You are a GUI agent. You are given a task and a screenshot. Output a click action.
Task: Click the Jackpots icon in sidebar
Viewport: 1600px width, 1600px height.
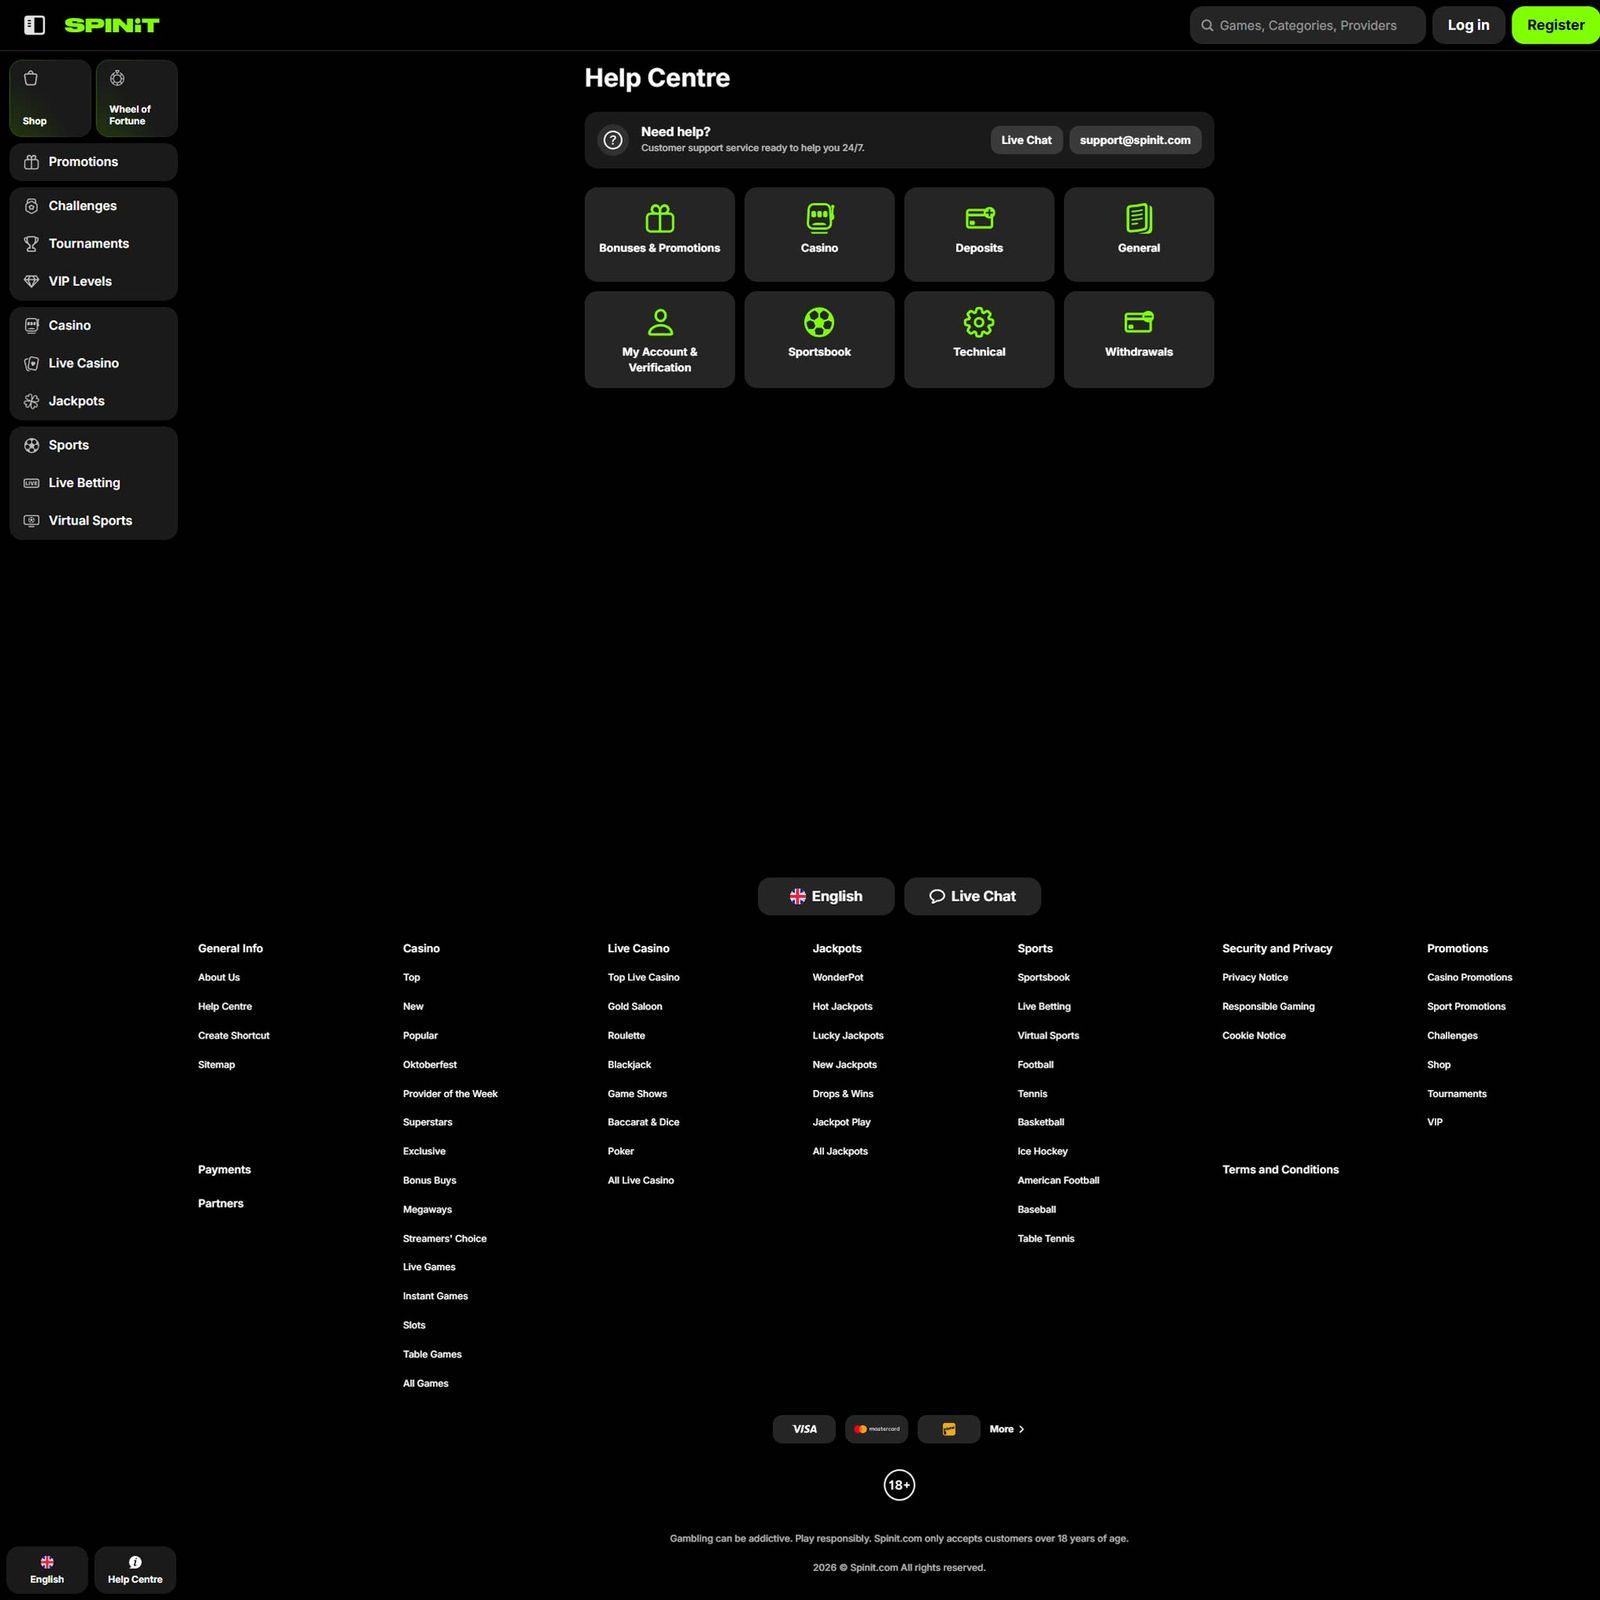tap(31, 402)
